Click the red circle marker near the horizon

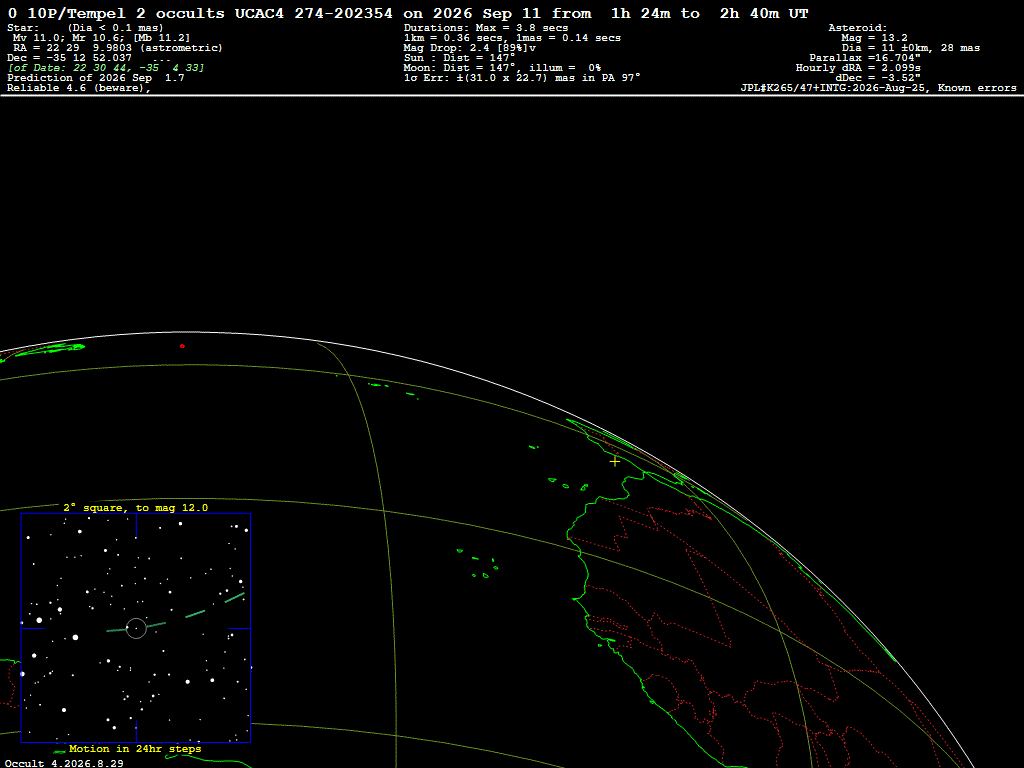[x=182, y=346]
